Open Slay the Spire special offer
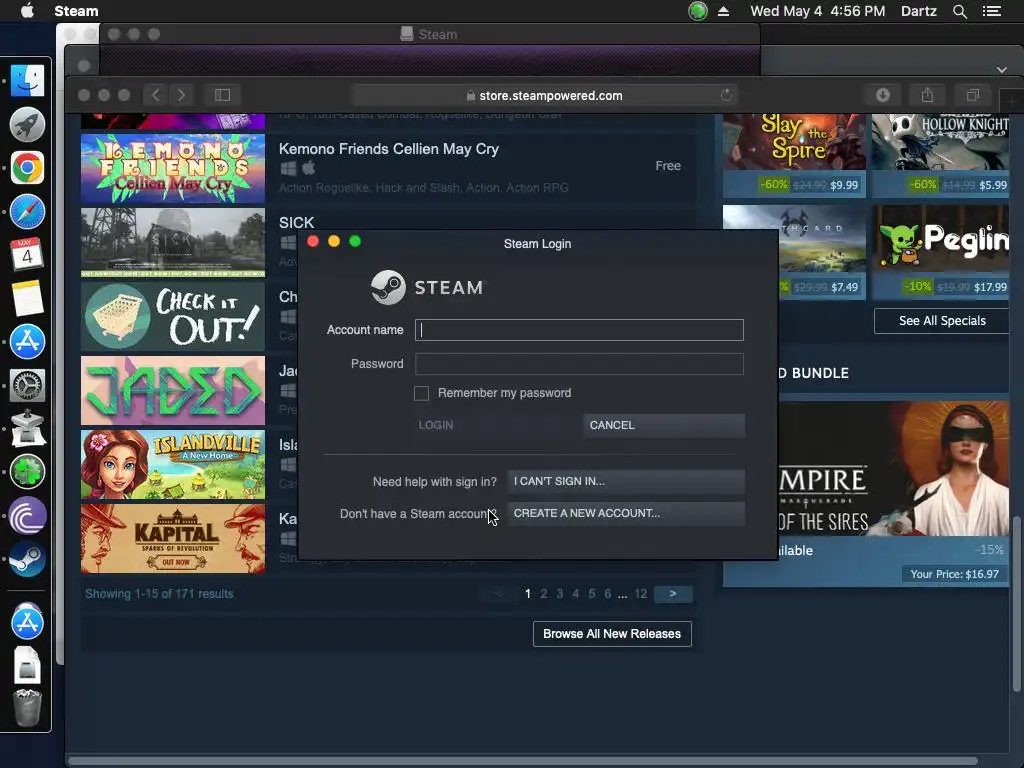This screenshot has width=1024, height=768. 794,155
